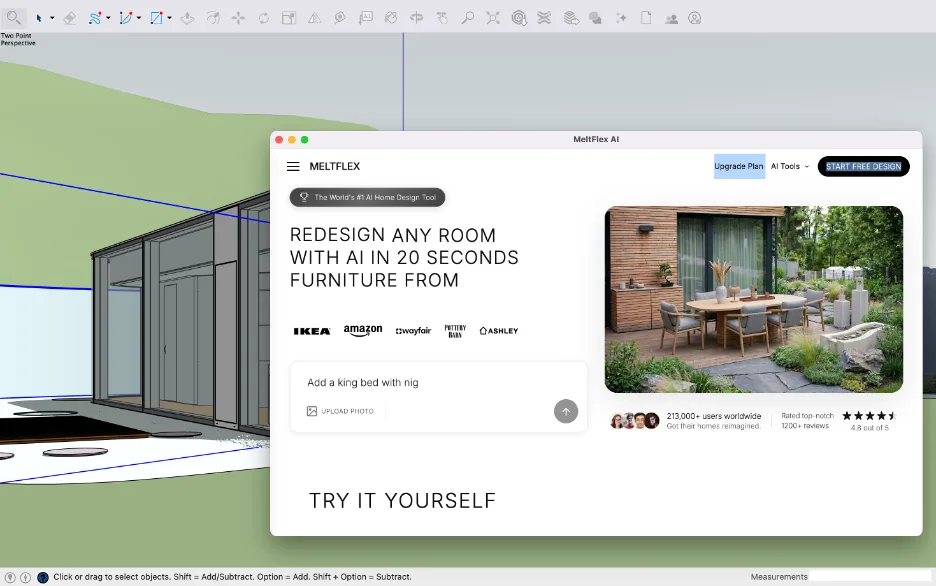This screenshot has height=586, width=936.
Task: Click the Wayfair brand logo
Action: [x=413, y=331]
